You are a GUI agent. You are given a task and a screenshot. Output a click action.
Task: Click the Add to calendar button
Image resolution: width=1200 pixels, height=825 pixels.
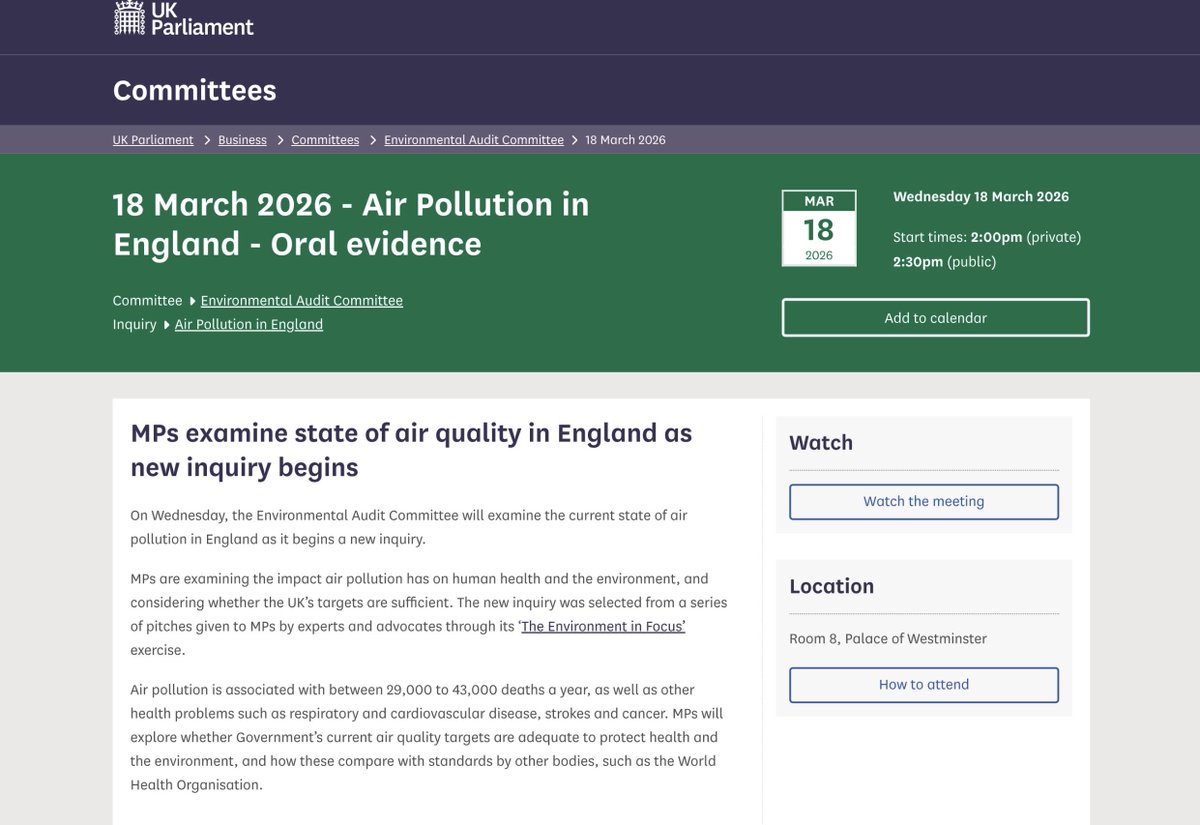coord(935,317)
